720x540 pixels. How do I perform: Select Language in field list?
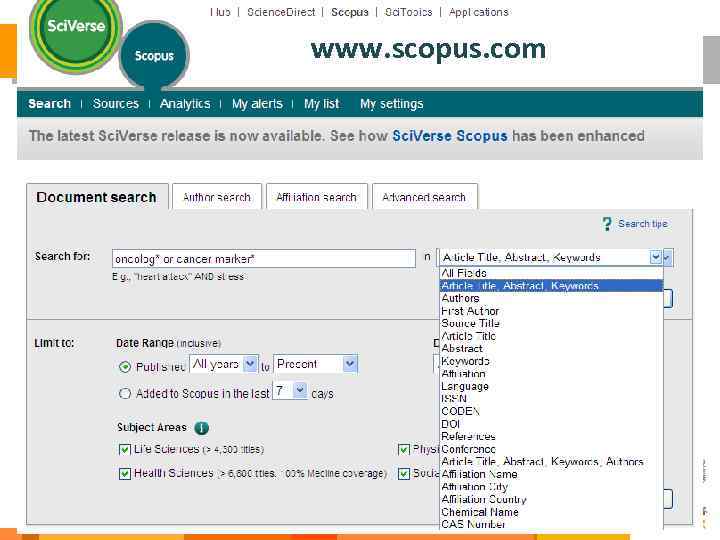click(x=551, y=386)
